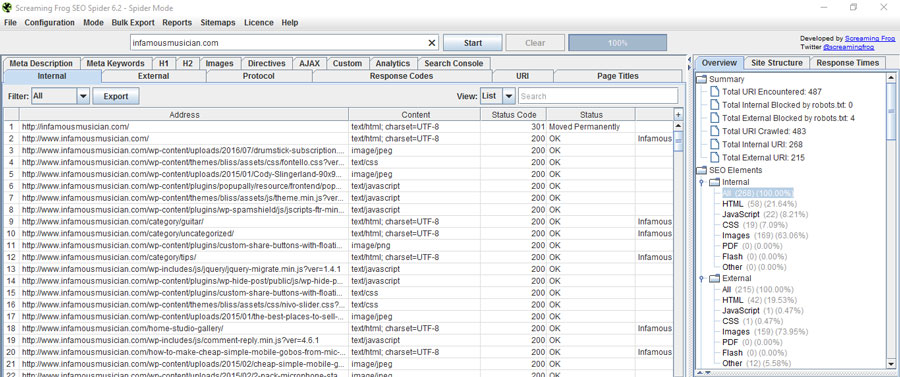
Task: Open the Screaming Frog developer link
Action: pyautogui.click(x=870, y=38)
